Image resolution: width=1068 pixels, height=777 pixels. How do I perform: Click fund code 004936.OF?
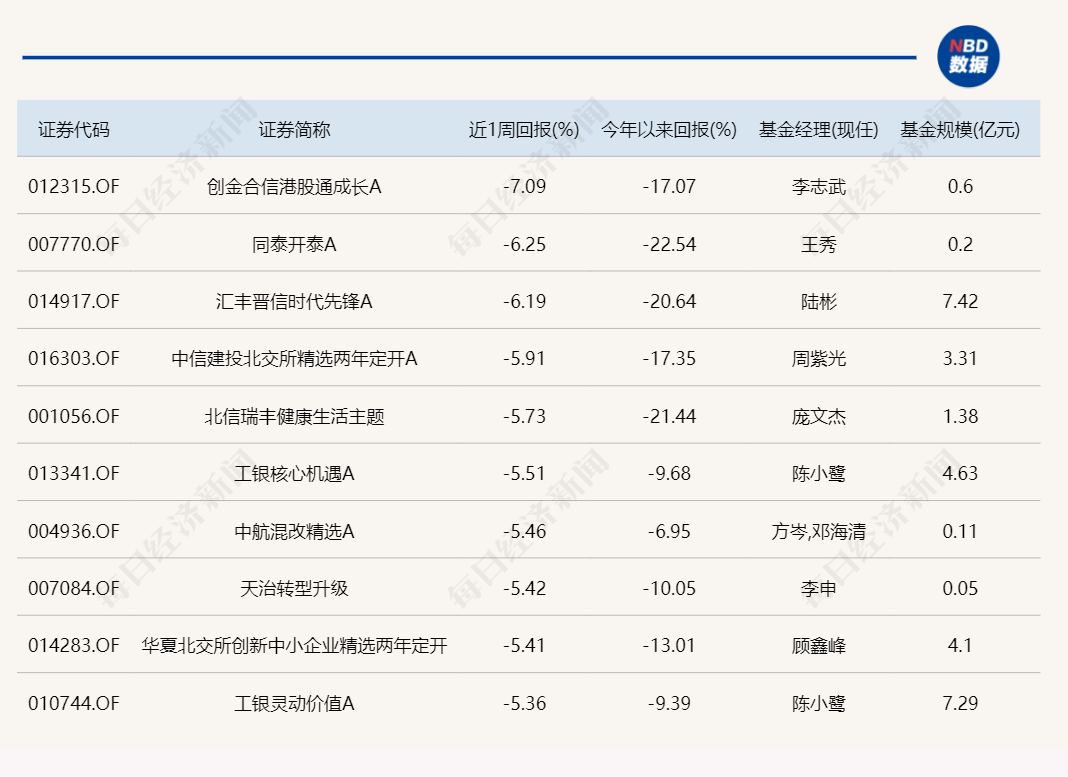tap(74, 532)
